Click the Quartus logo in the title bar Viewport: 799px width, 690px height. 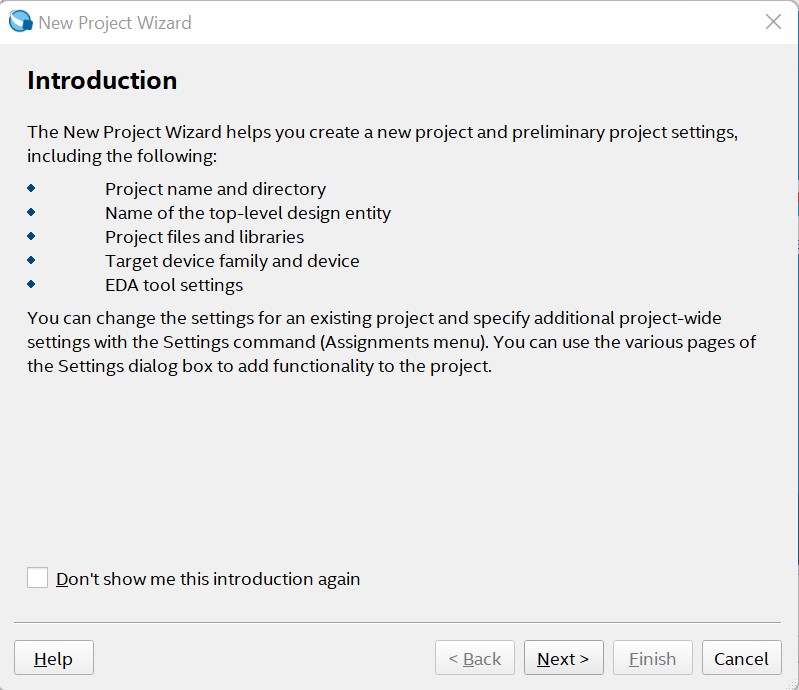coord(20,22)
